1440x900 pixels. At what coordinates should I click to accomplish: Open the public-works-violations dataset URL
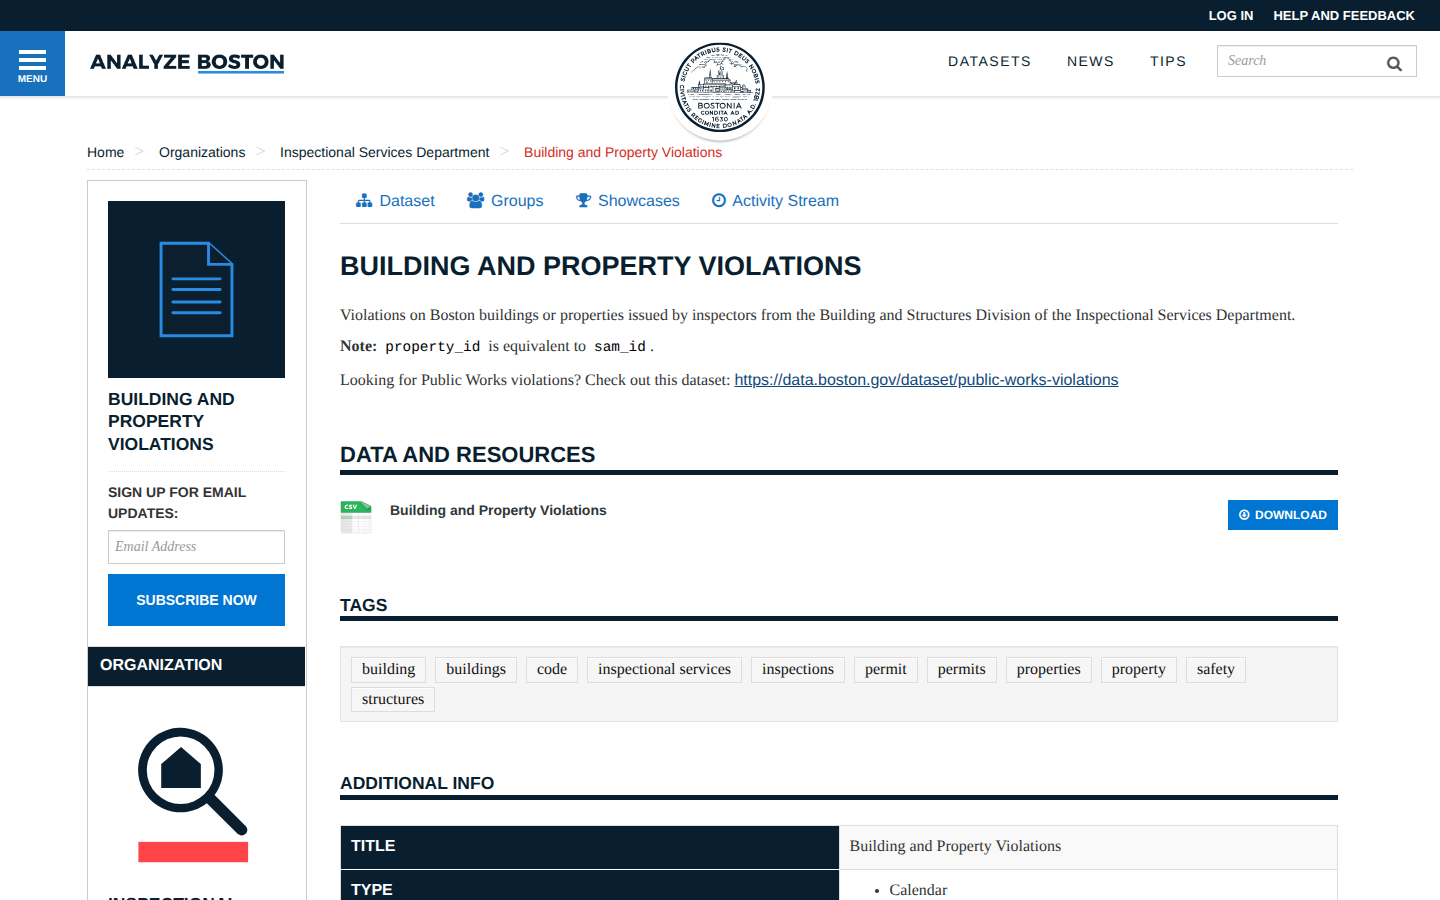click(x=926, y=380)
